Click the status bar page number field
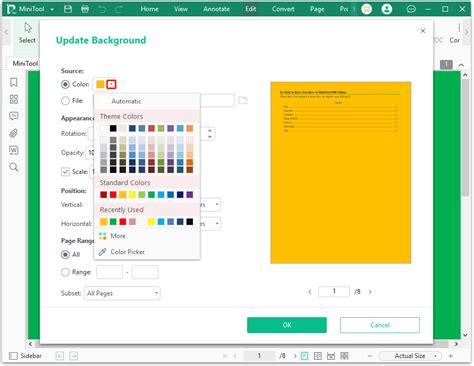 [x=259, y=356]
